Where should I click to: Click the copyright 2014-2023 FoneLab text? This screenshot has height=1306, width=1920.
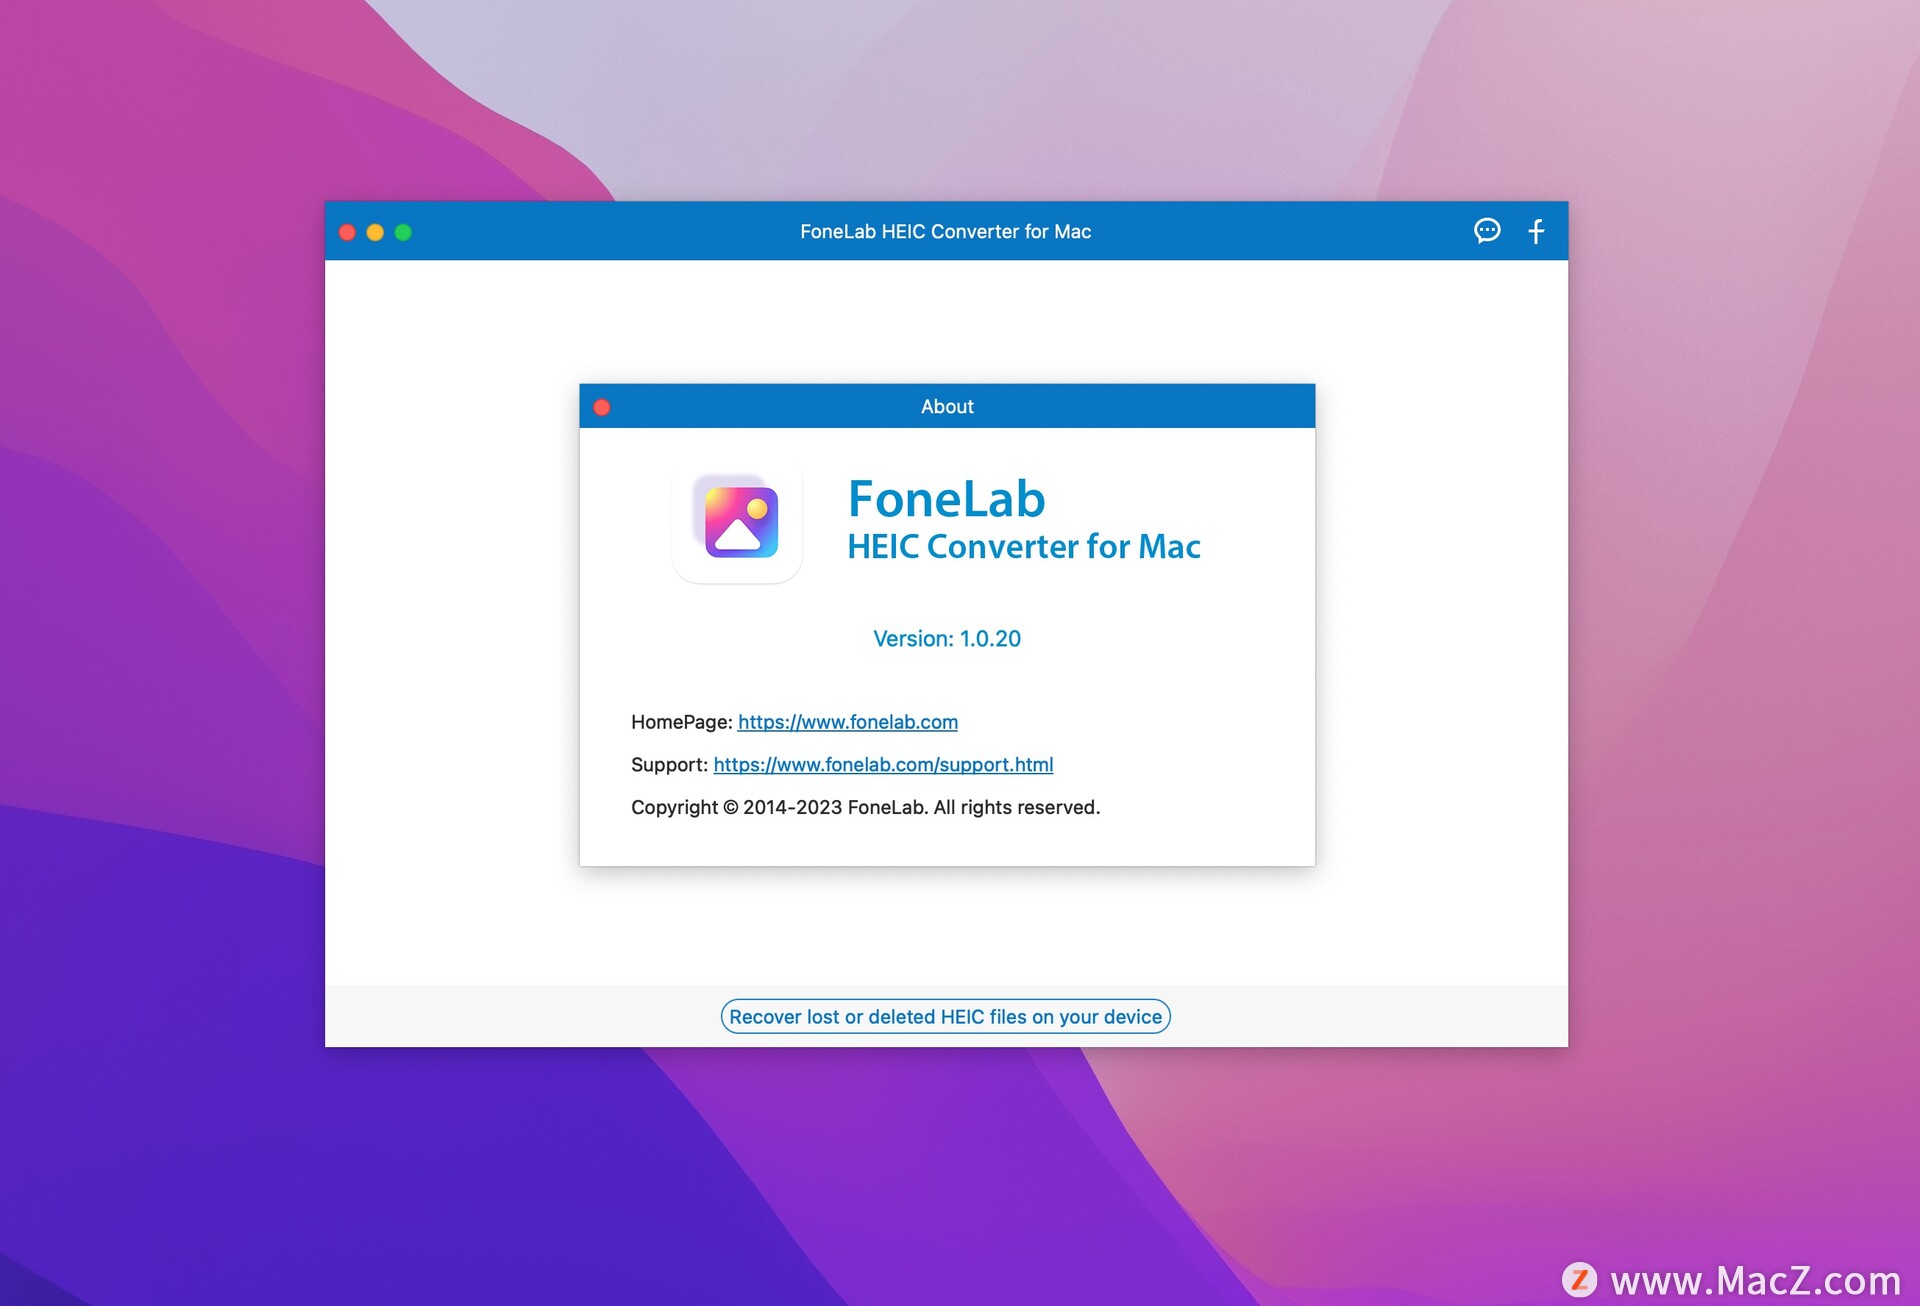tap(865, 807)
